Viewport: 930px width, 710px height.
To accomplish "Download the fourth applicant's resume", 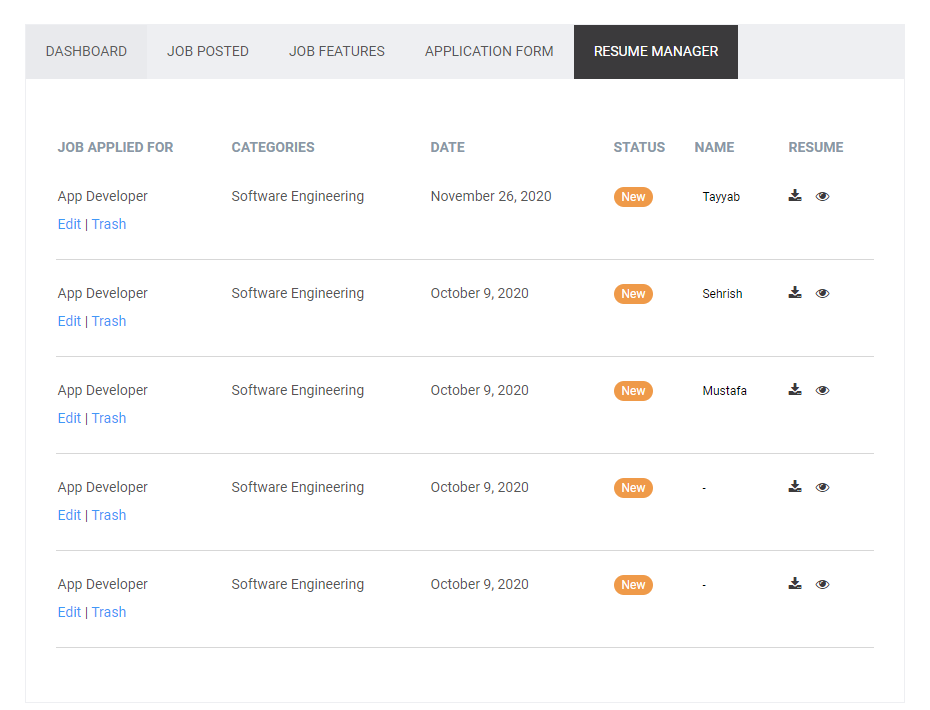I will [795, 487].
